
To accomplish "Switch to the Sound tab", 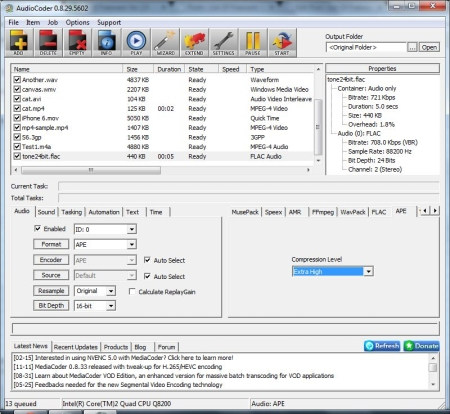I will pyautogui.click(x=46, y=212).
